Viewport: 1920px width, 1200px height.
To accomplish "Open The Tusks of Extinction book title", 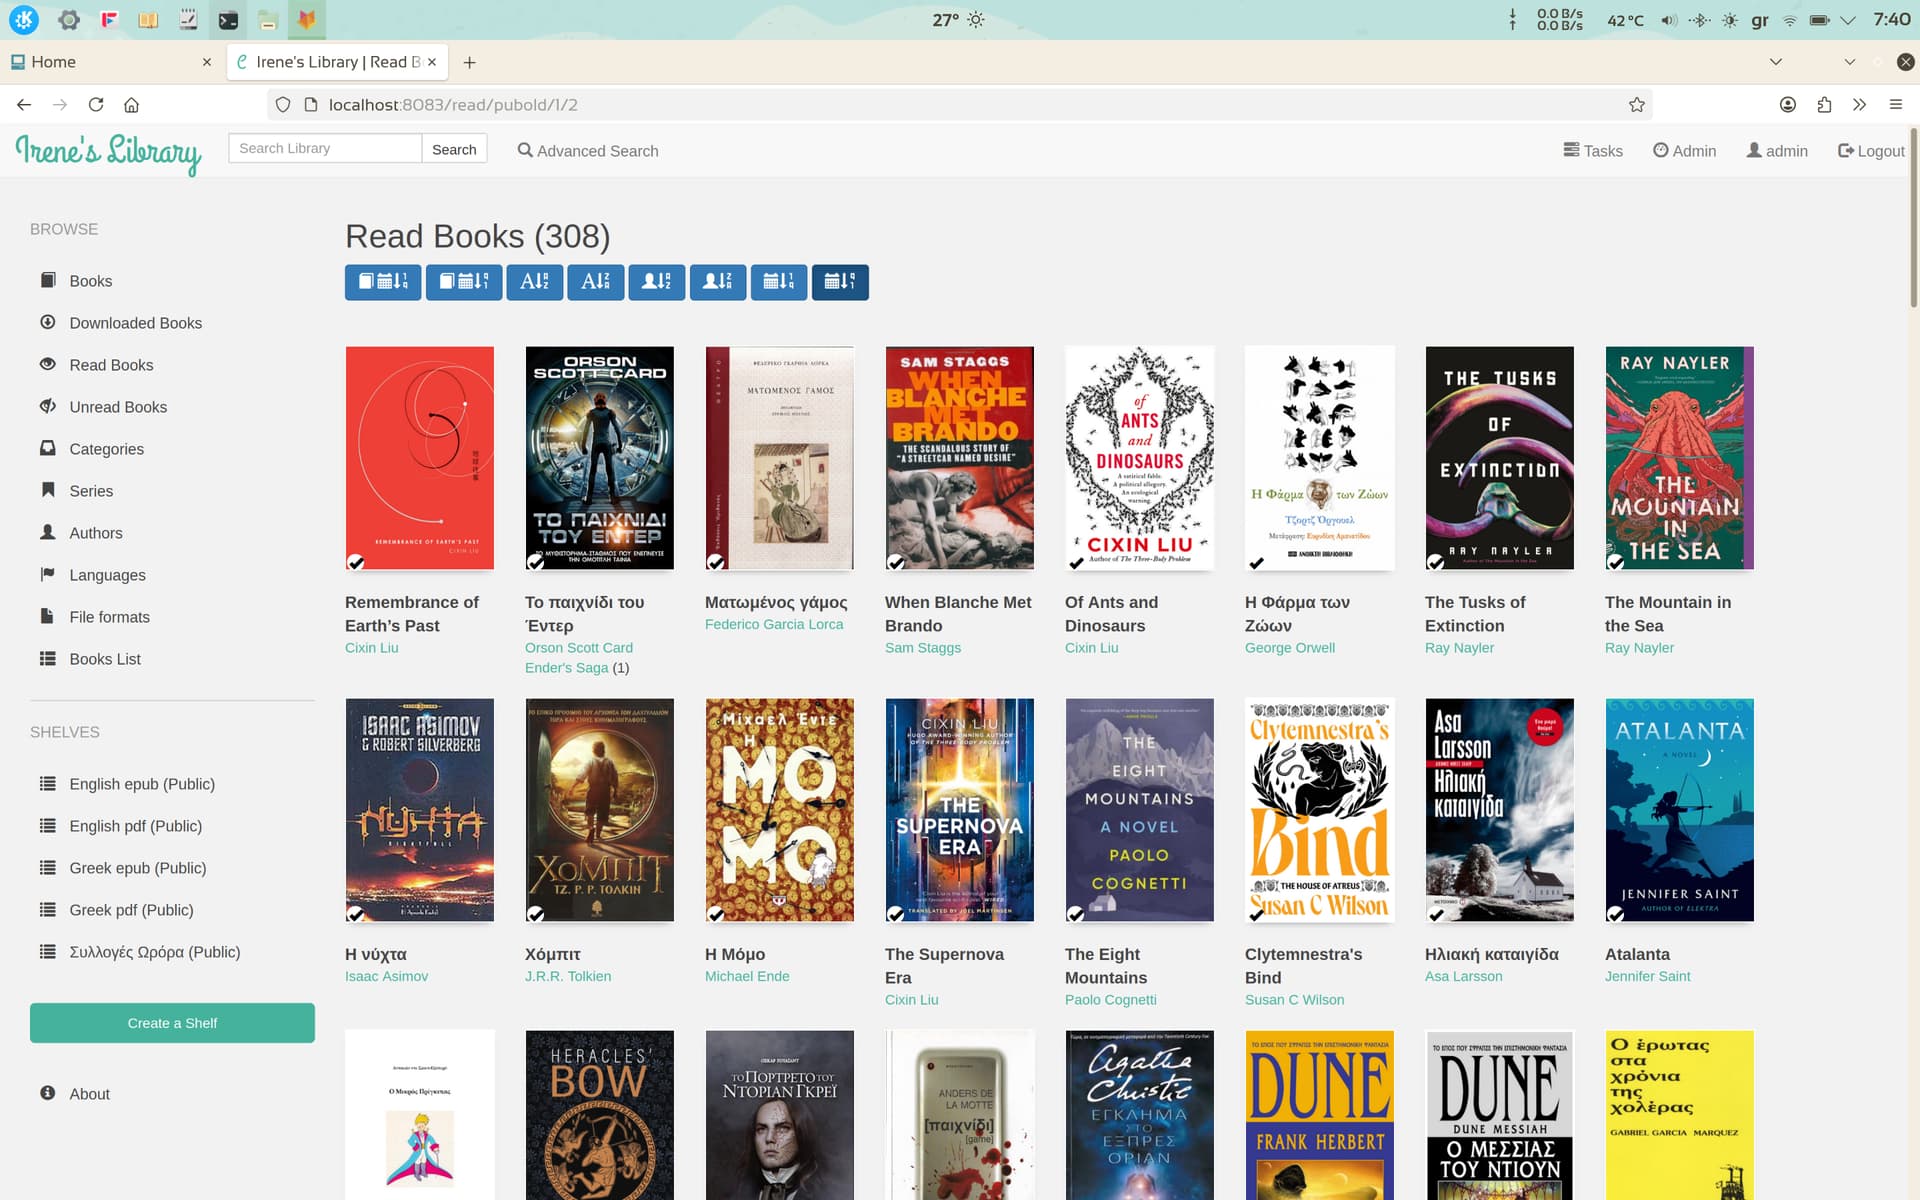I will (x=1475, y=614).
